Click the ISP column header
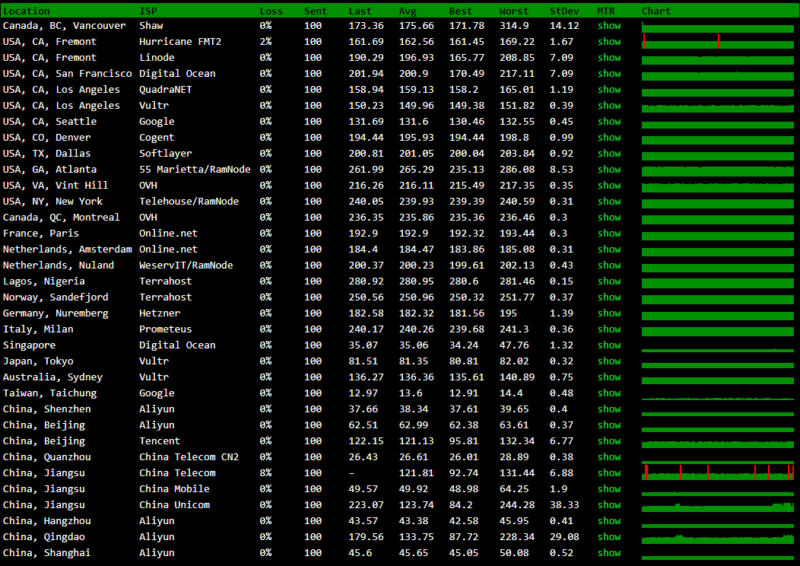The height and width of the screenshot is (566, 800). click(148, 10)
